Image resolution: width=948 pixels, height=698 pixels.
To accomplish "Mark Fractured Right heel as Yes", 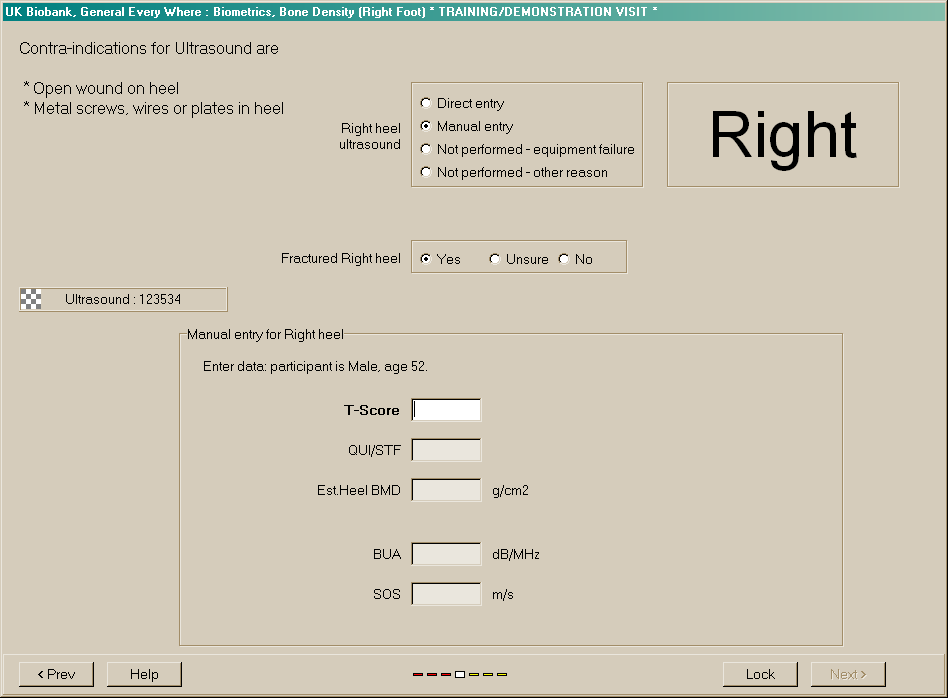I will [427, 259].
